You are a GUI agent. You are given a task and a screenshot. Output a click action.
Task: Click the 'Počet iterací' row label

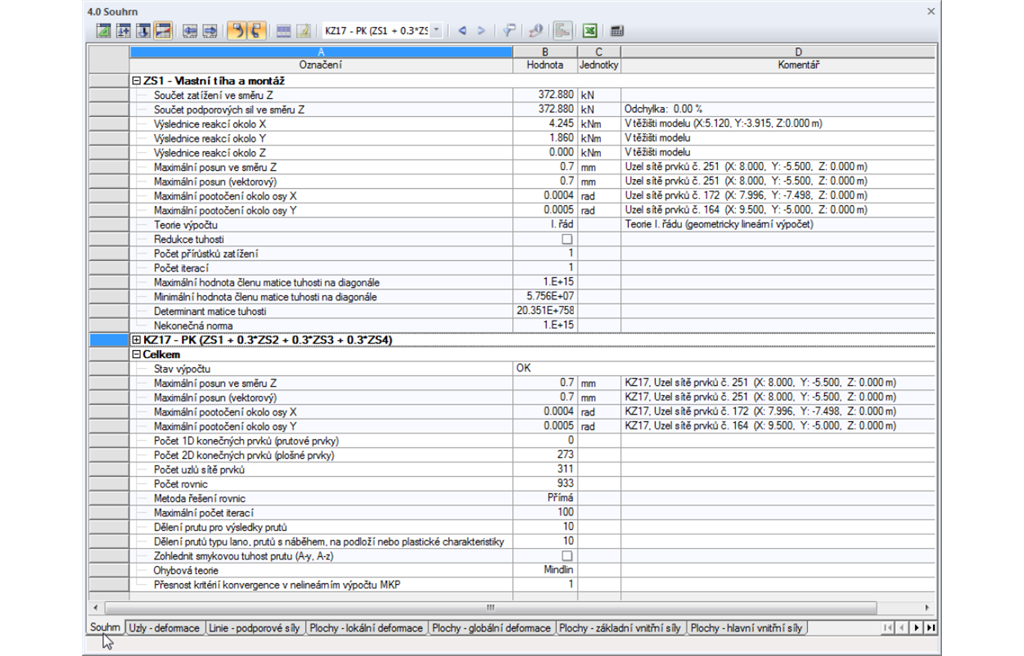point(181,268)
